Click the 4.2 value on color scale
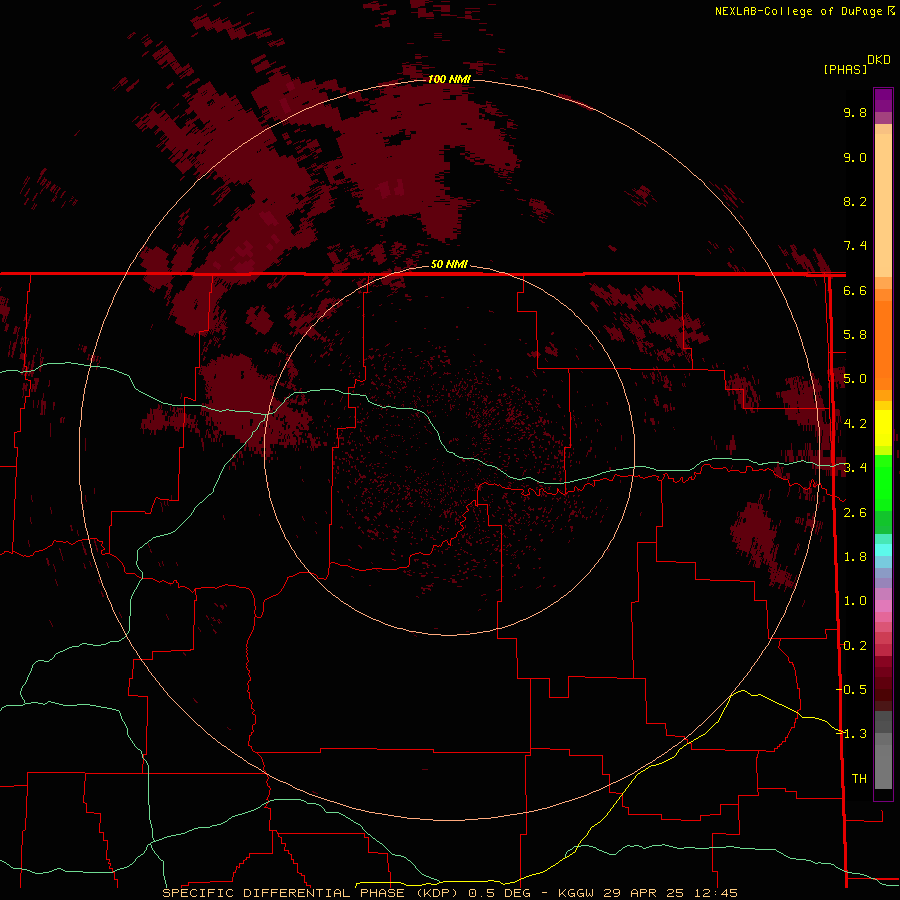Image resolution: width=900 pixels, height=900 pixels. coord(855,424)
